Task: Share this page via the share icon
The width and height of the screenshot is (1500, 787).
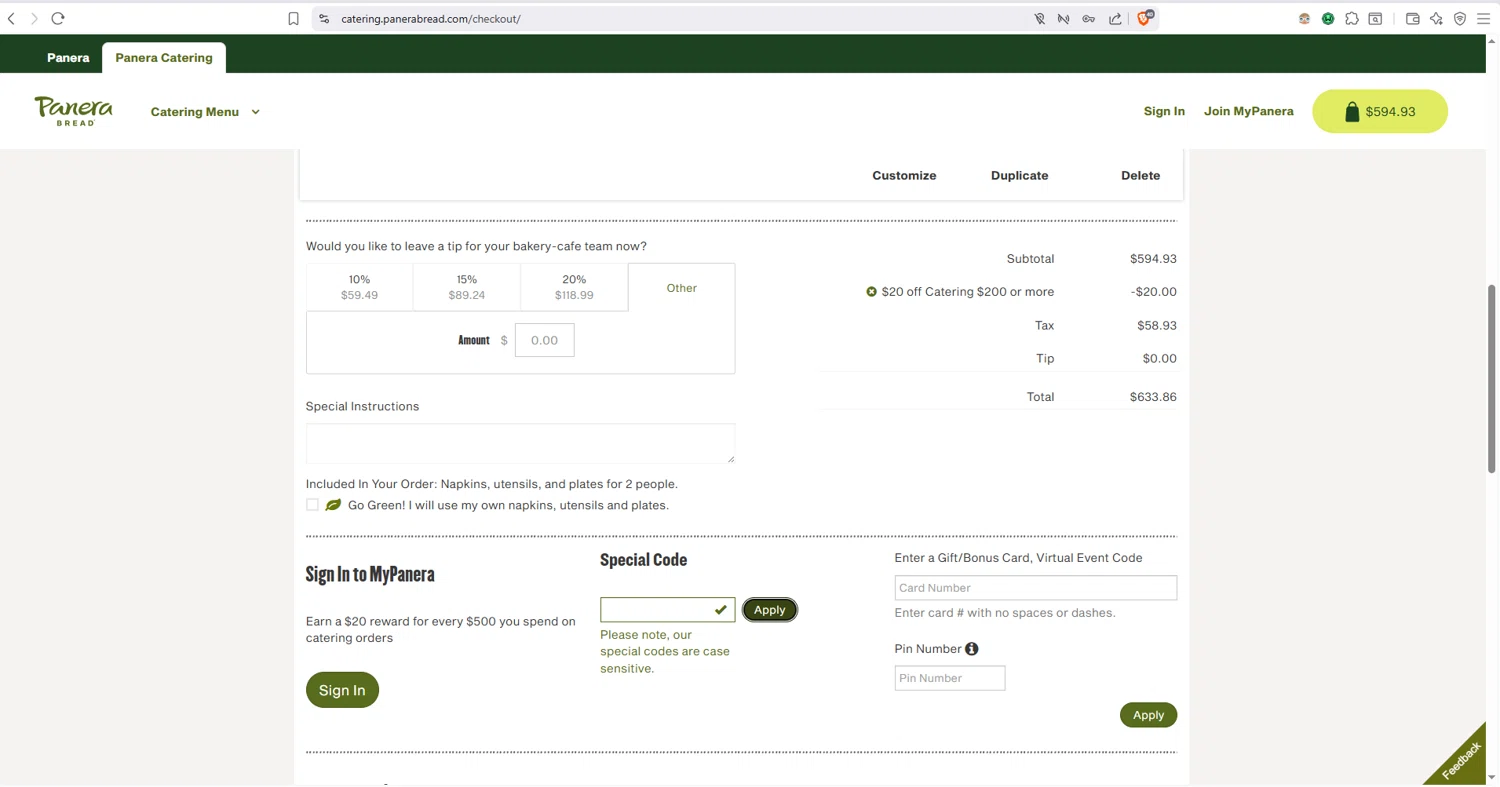Action: [1115, 18]
